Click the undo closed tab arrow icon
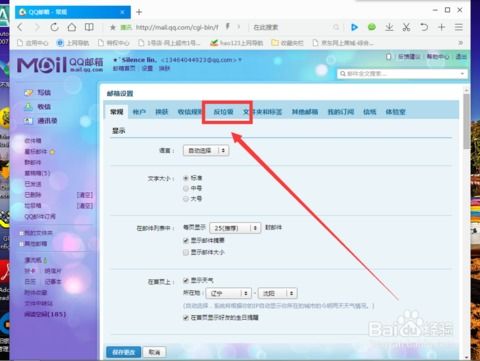The height and width of the screenshot is (361, 480). tap(424, 27)
